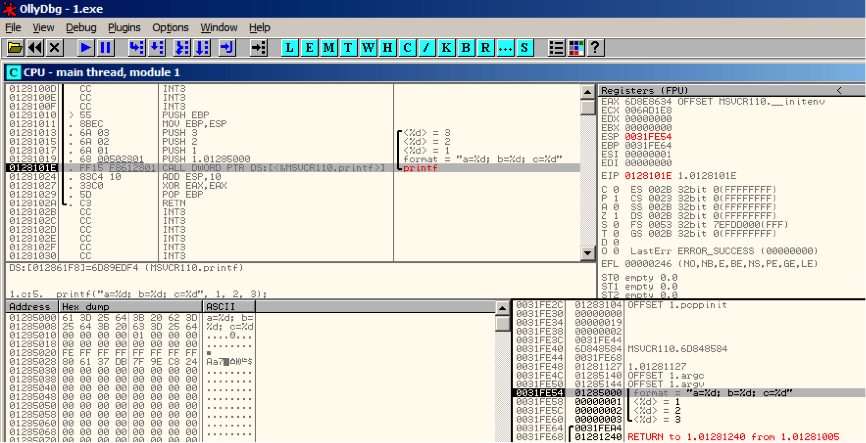Run the program with the play icon
866x443 pixels.
point(86,48)
